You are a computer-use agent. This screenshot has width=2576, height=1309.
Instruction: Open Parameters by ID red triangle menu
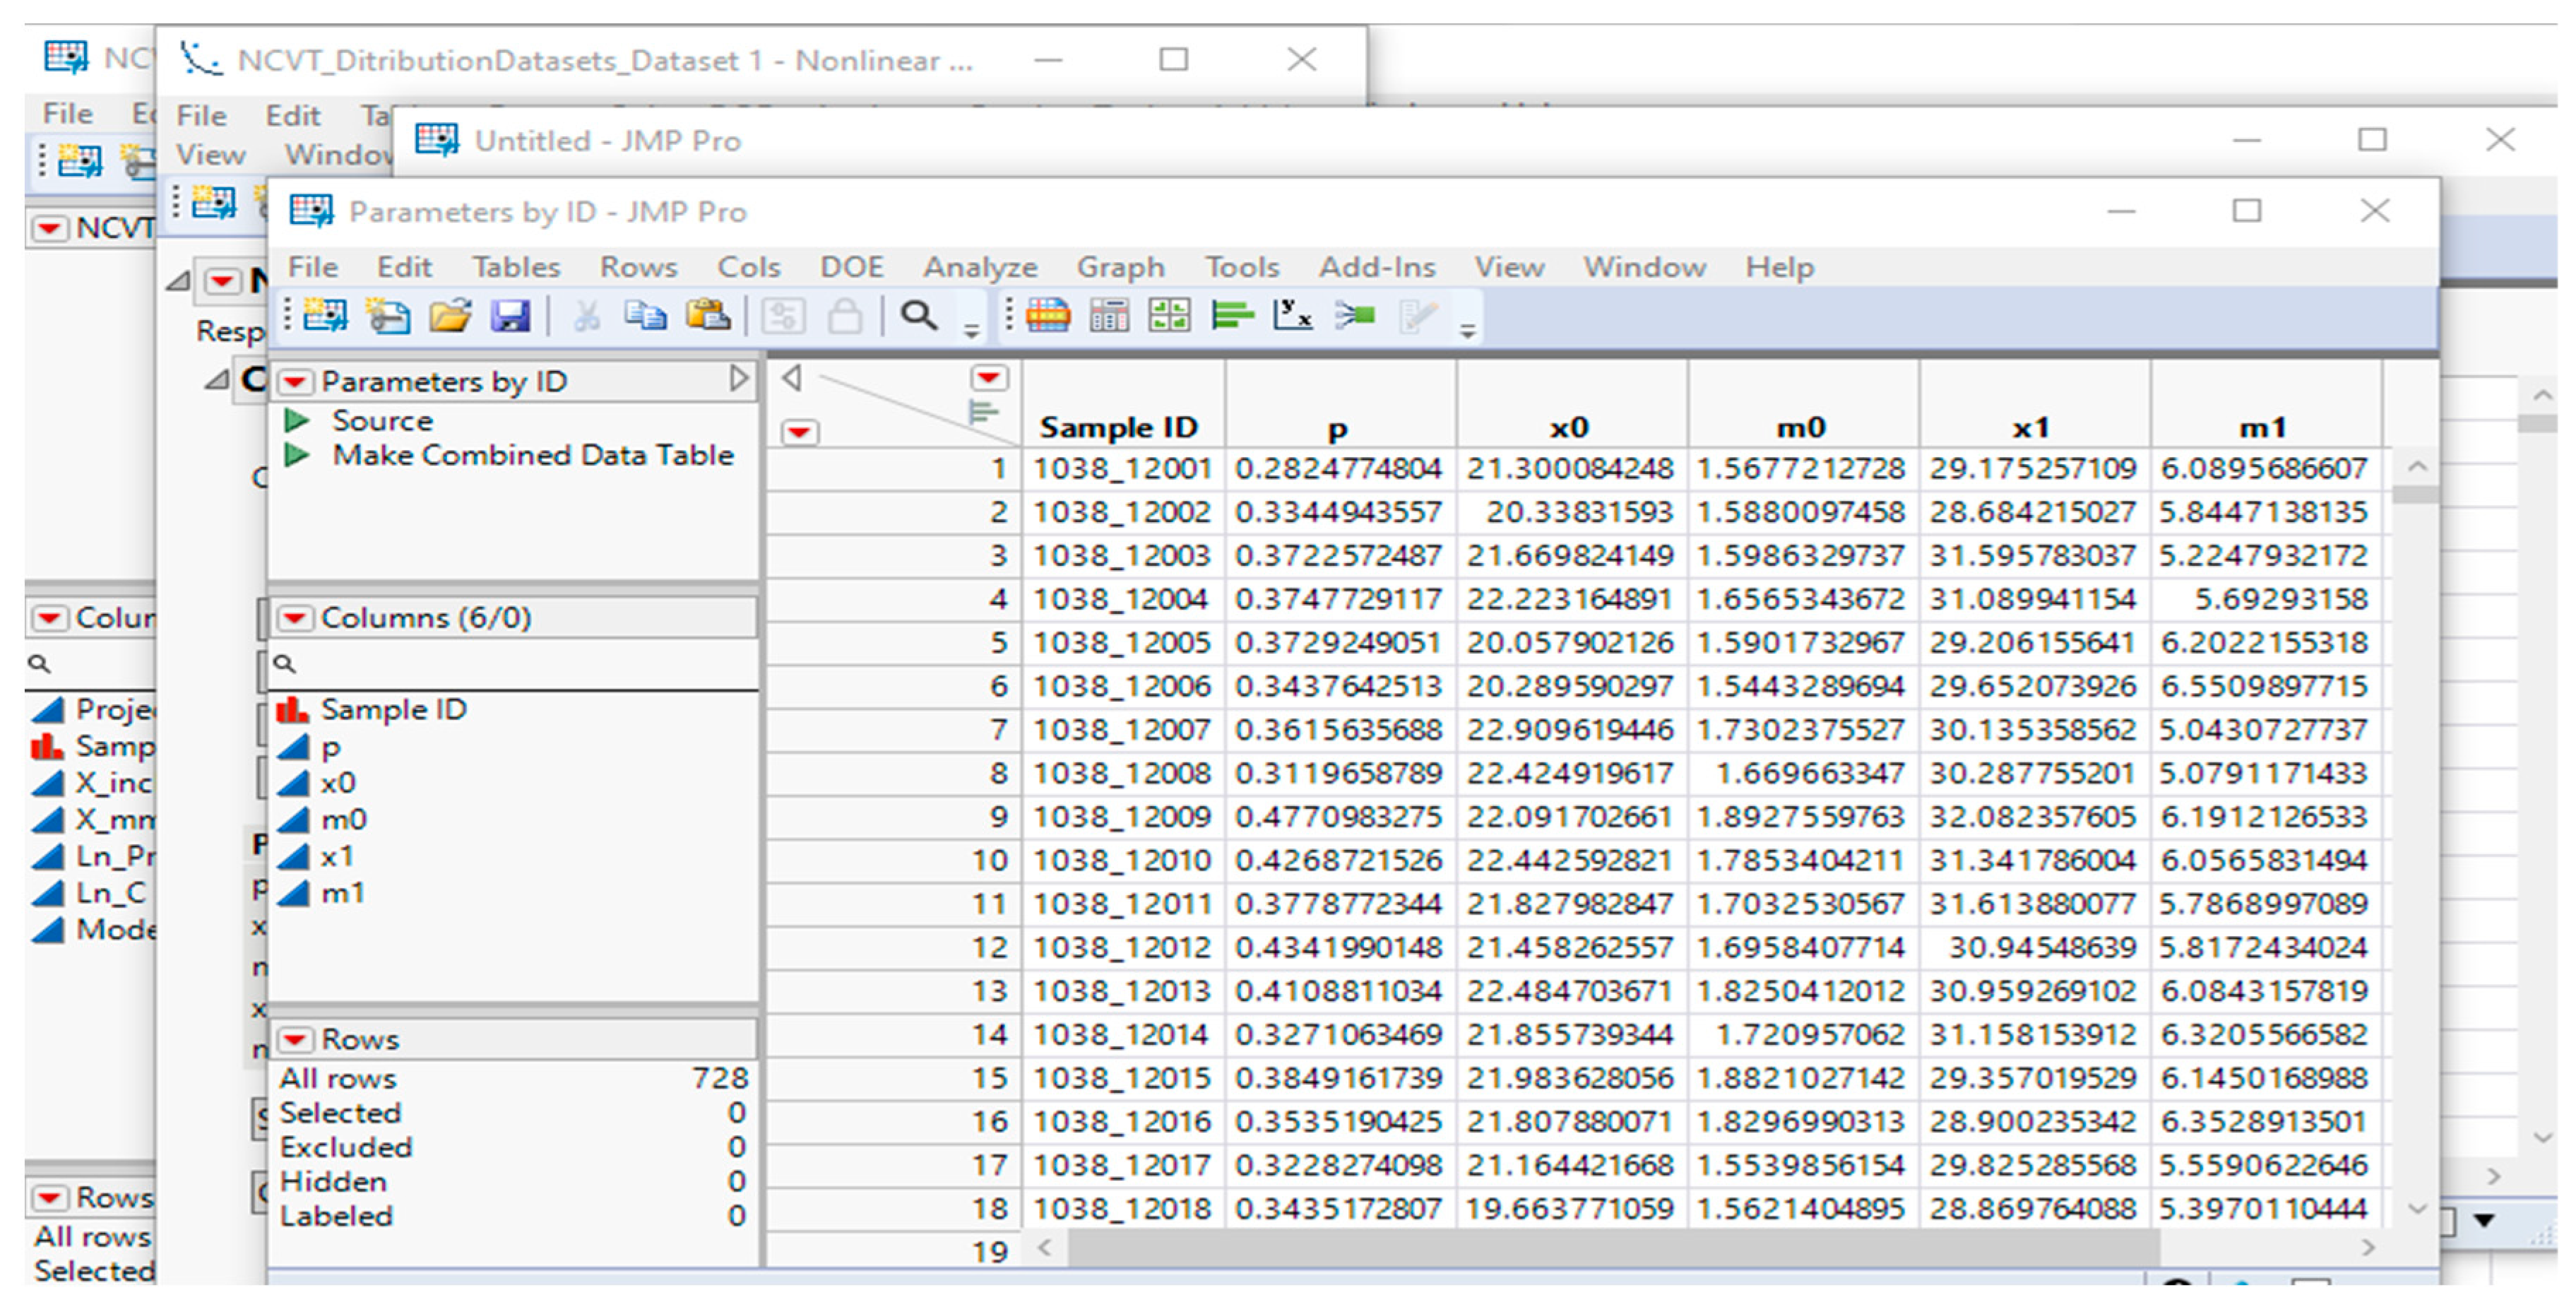(295, 382)
